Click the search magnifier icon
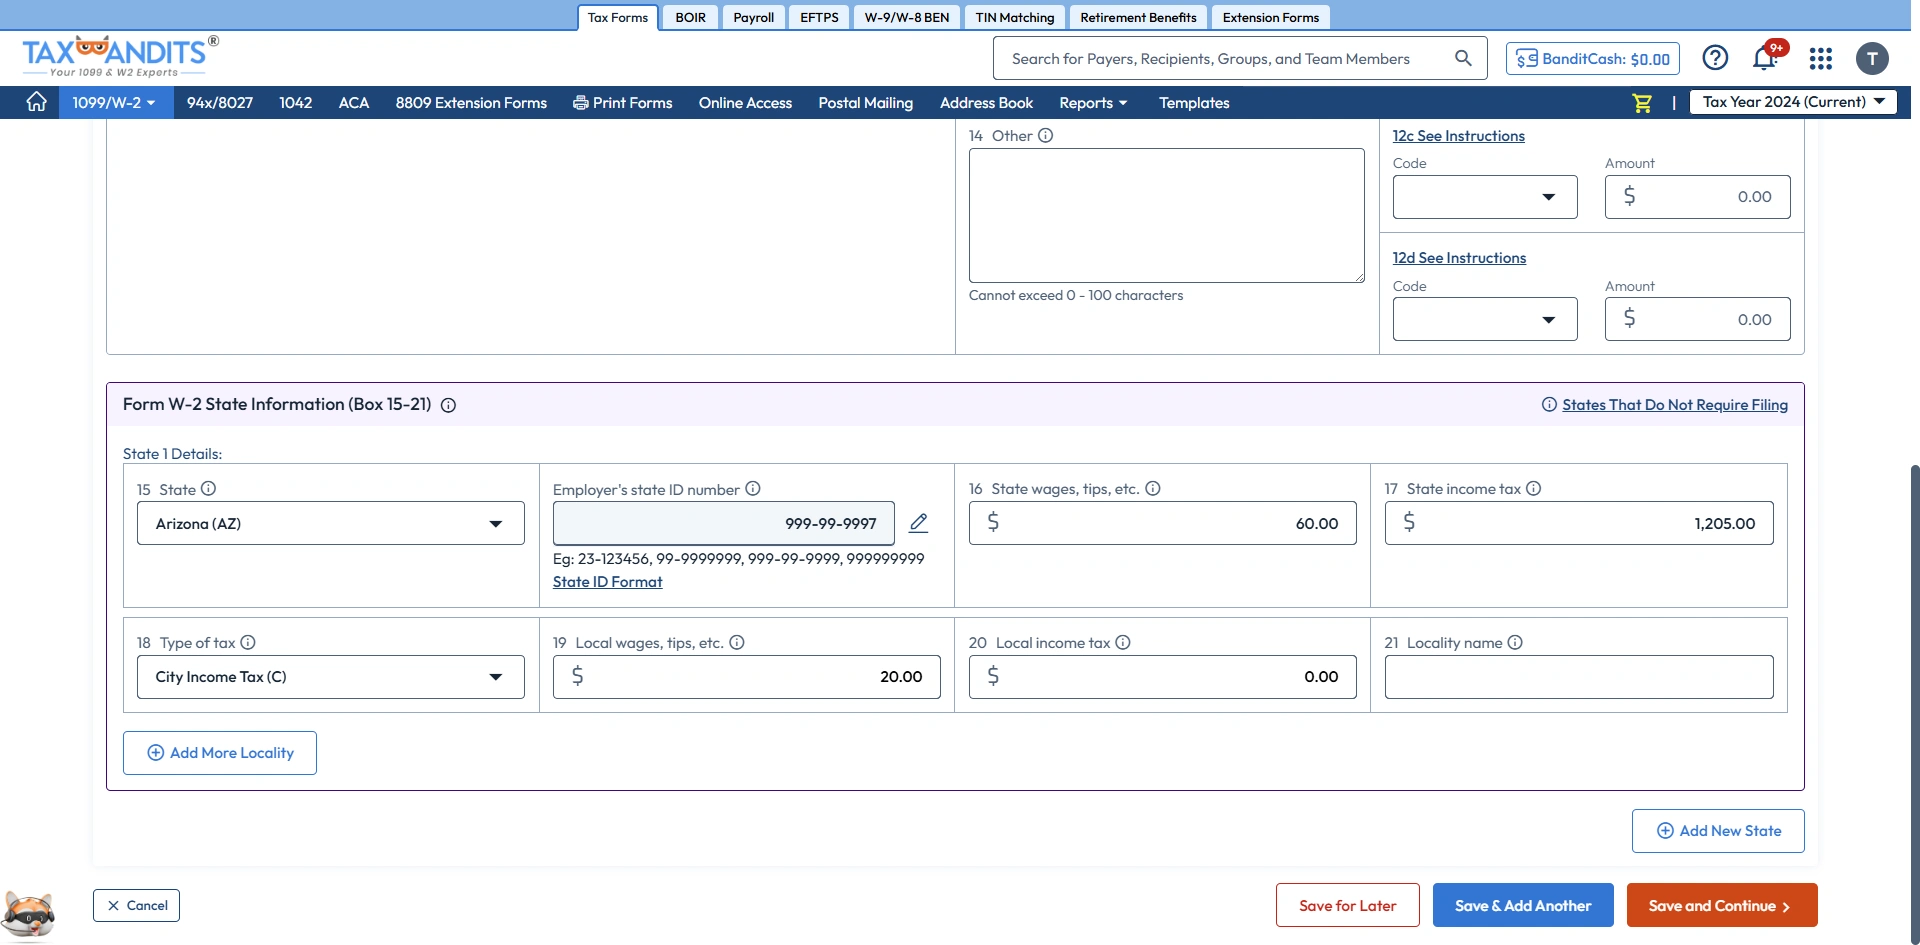 [x=1463, y=58]
